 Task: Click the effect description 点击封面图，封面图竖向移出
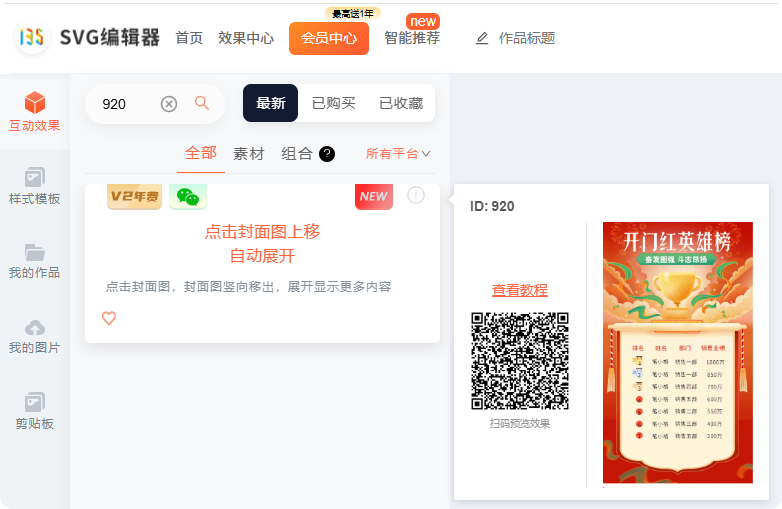pos(248,287)
